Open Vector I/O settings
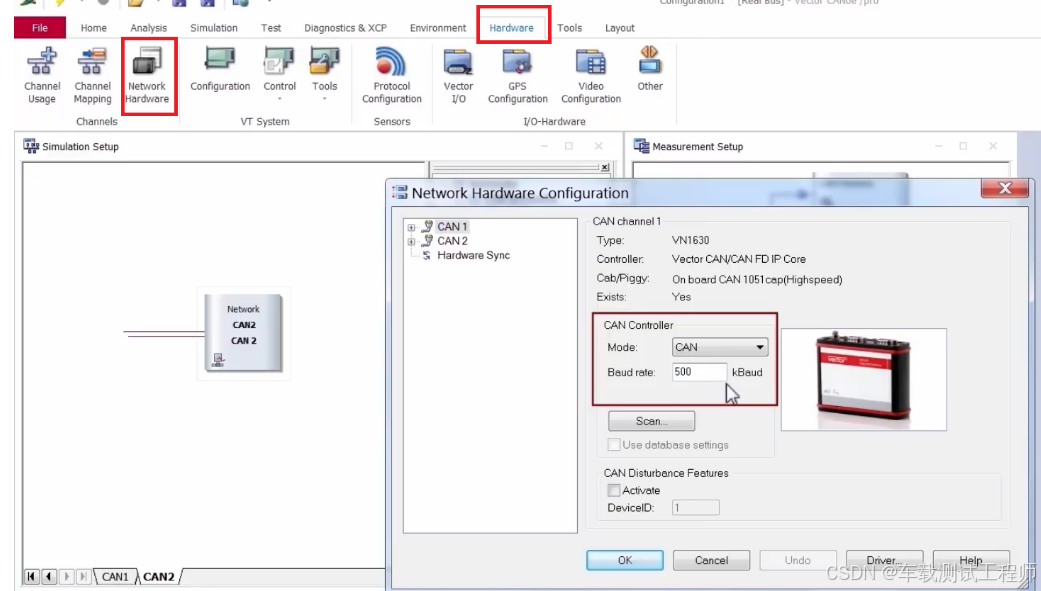 point(458,75)
